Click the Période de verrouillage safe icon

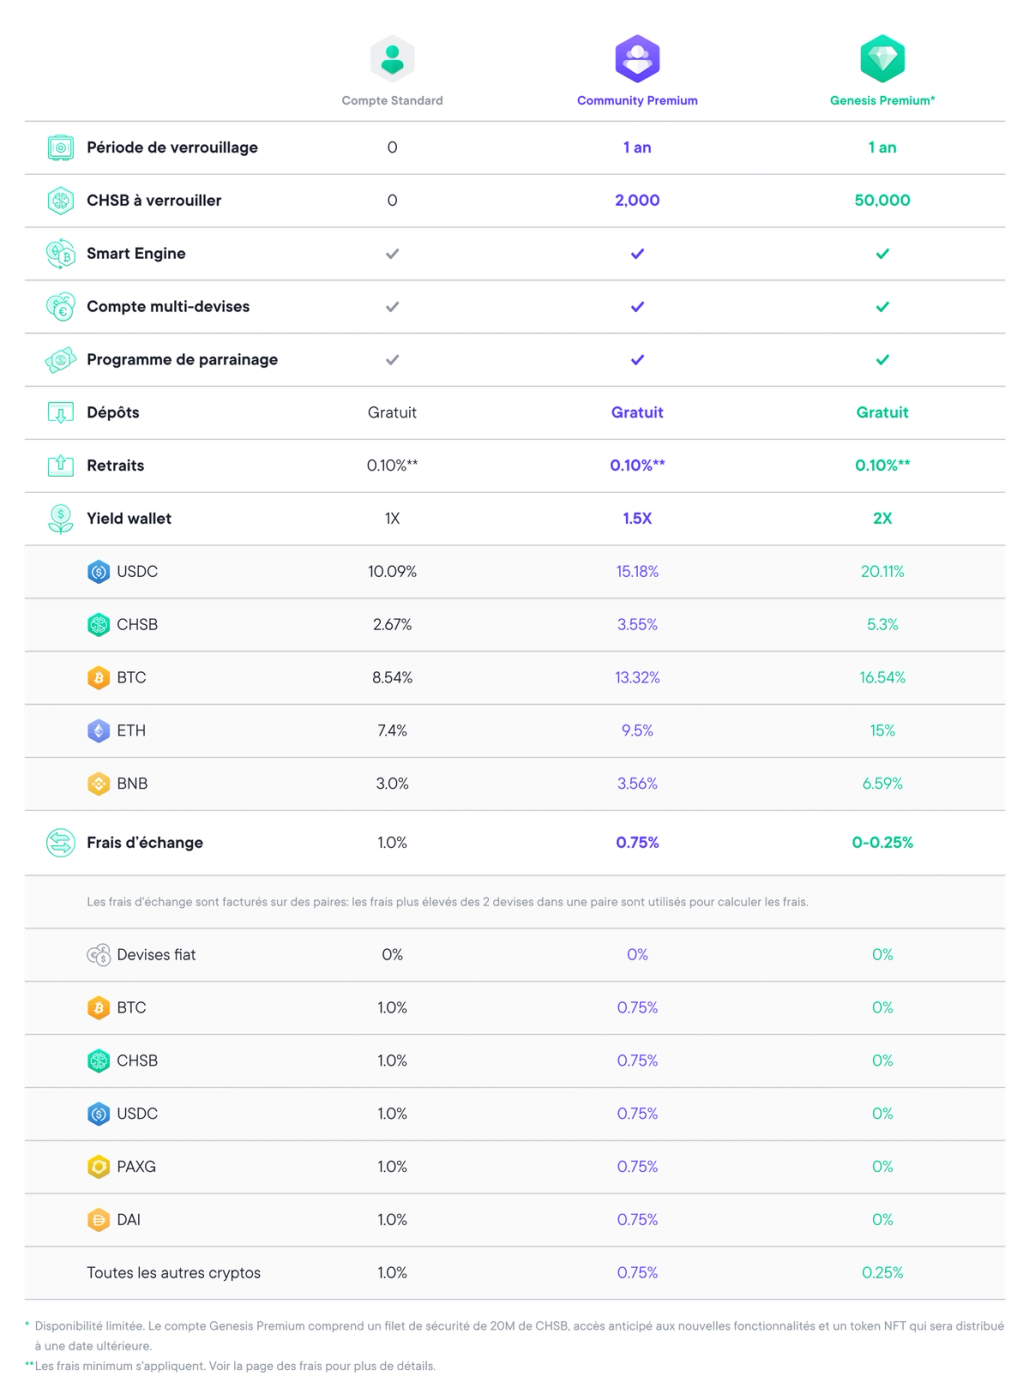(61, 148)
